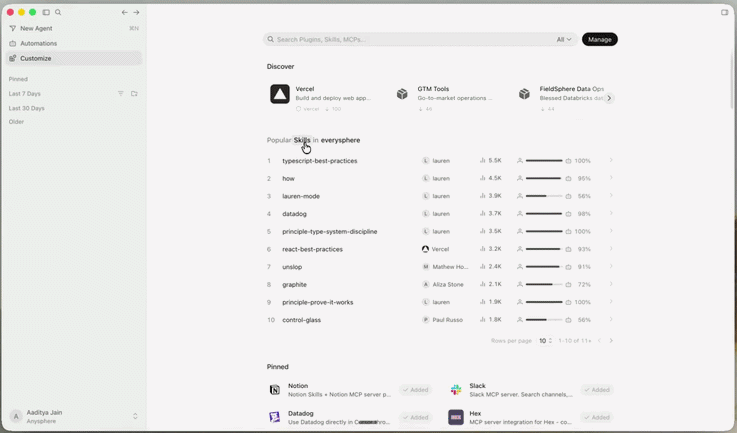This screenshot has width=737, height=433.
Task: Expand typescript-best-practices row chevron
Action: [x=611, y=160]
